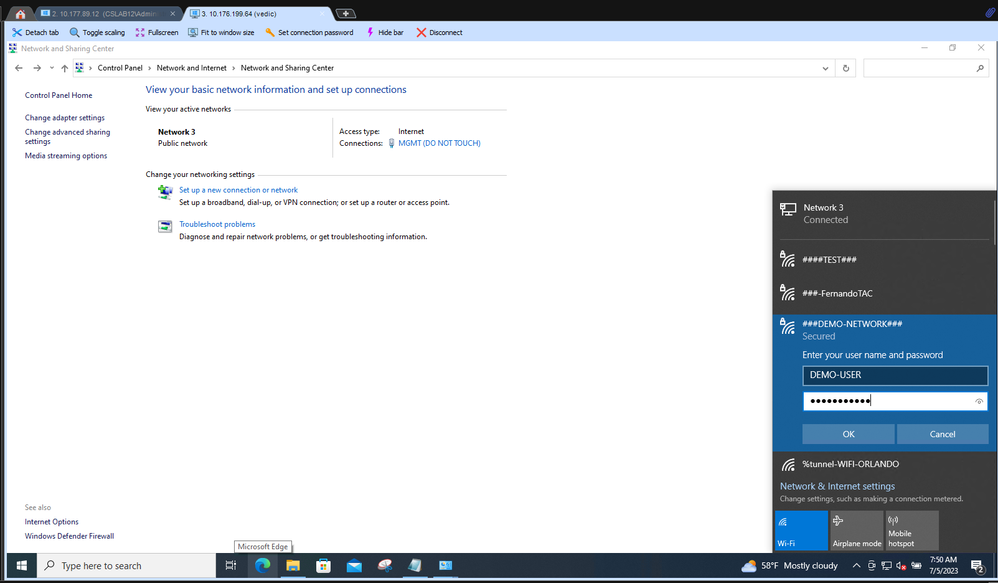The width and height of the screenshot is (998, 583).
Task: Expand the address bar history dropdown
Action: pyautogui.click(x=825, y=68)
